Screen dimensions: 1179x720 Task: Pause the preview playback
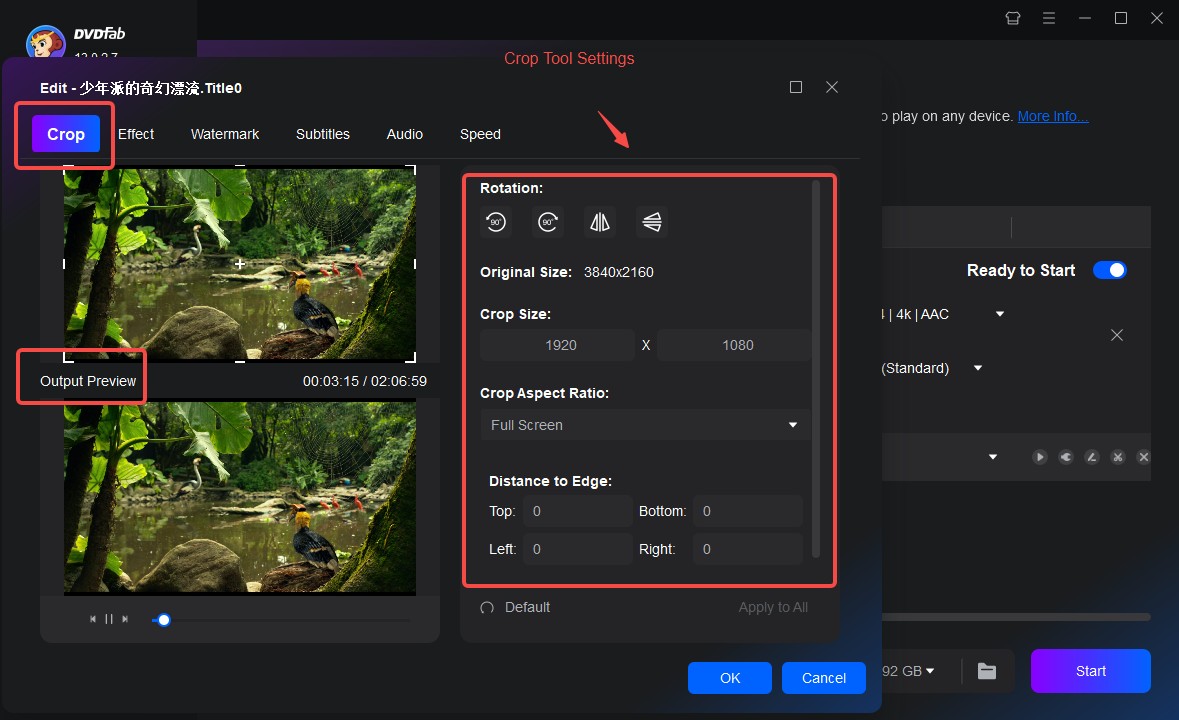click(109, 620)
